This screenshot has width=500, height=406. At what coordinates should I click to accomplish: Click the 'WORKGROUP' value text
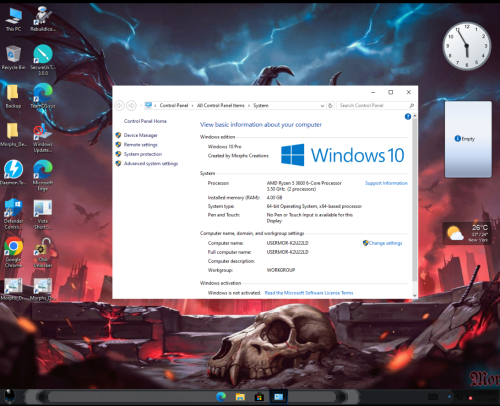[281, 270]
